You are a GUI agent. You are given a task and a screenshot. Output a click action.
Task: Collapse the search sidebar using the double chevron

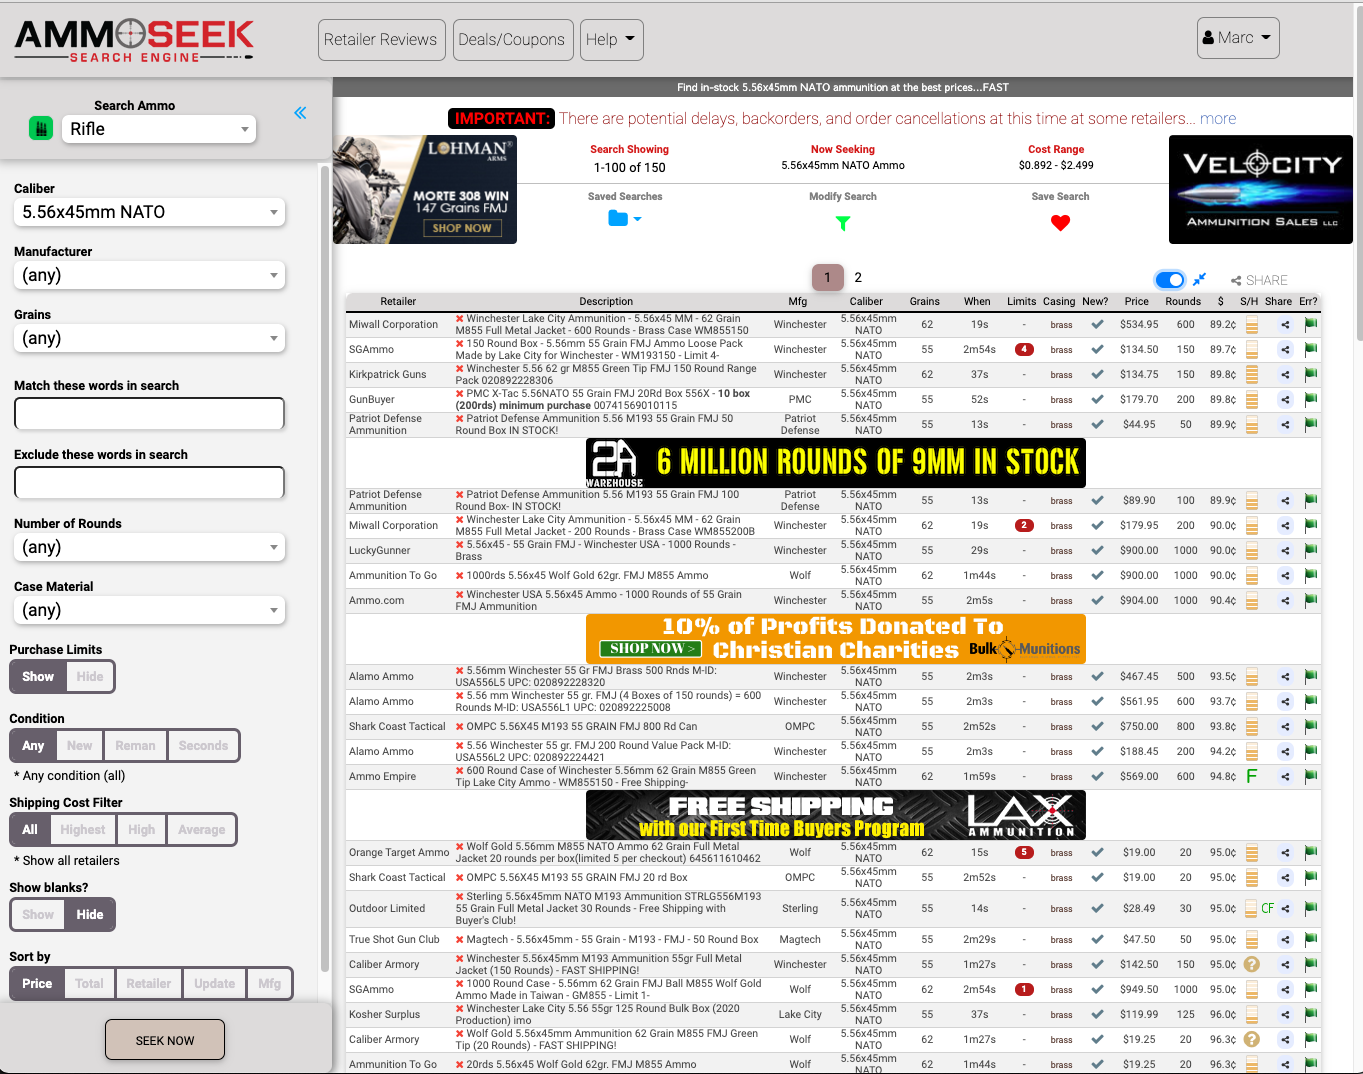point(300,113)
